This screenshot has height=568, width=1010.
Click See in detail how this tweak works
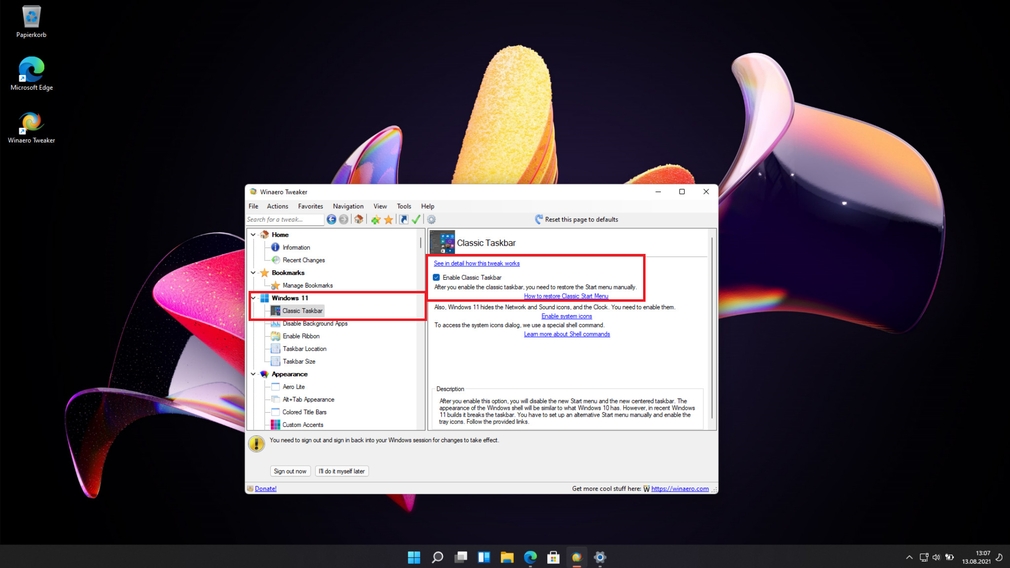[x=477, y=263]
